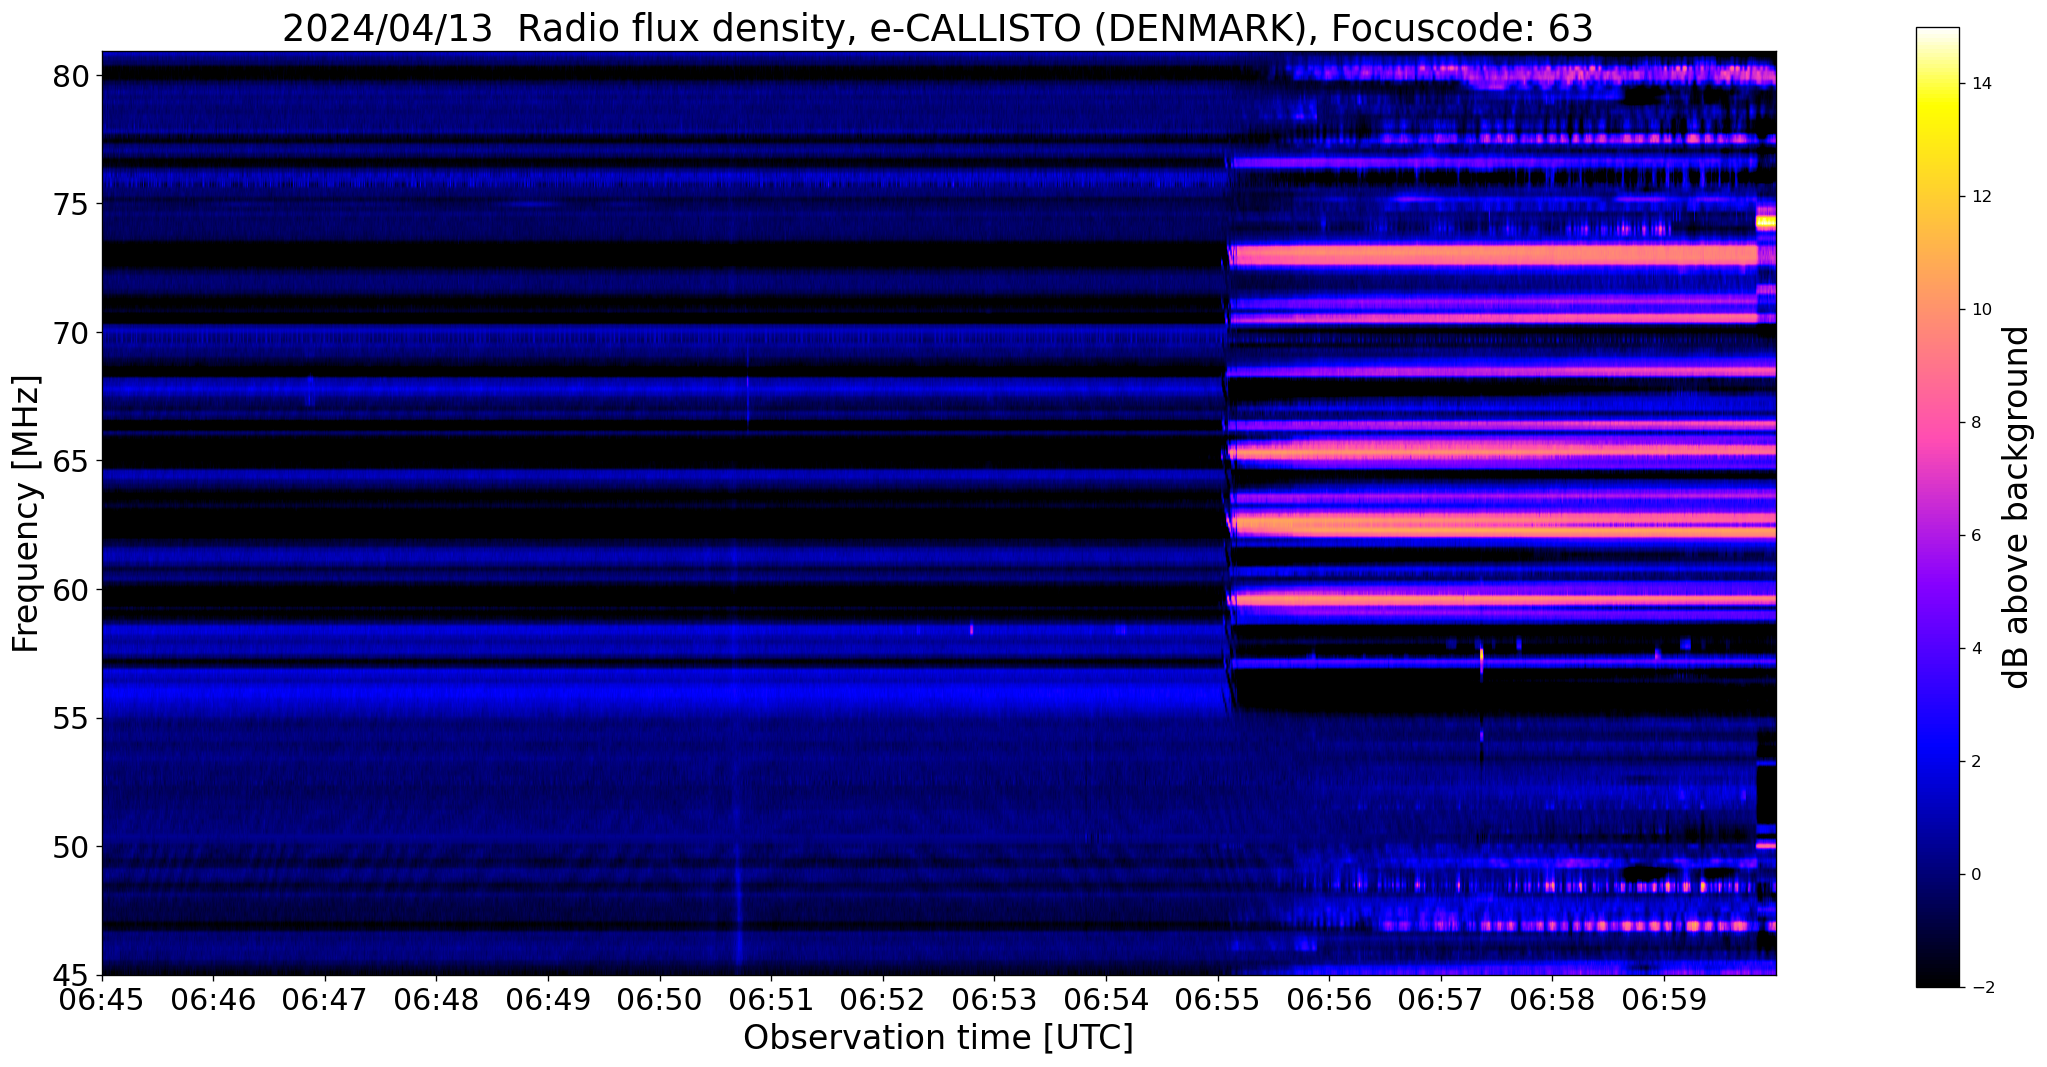The image size is (2047, 1067).
Task: Click the 06:46 time tick label
Action: point(213,998)
